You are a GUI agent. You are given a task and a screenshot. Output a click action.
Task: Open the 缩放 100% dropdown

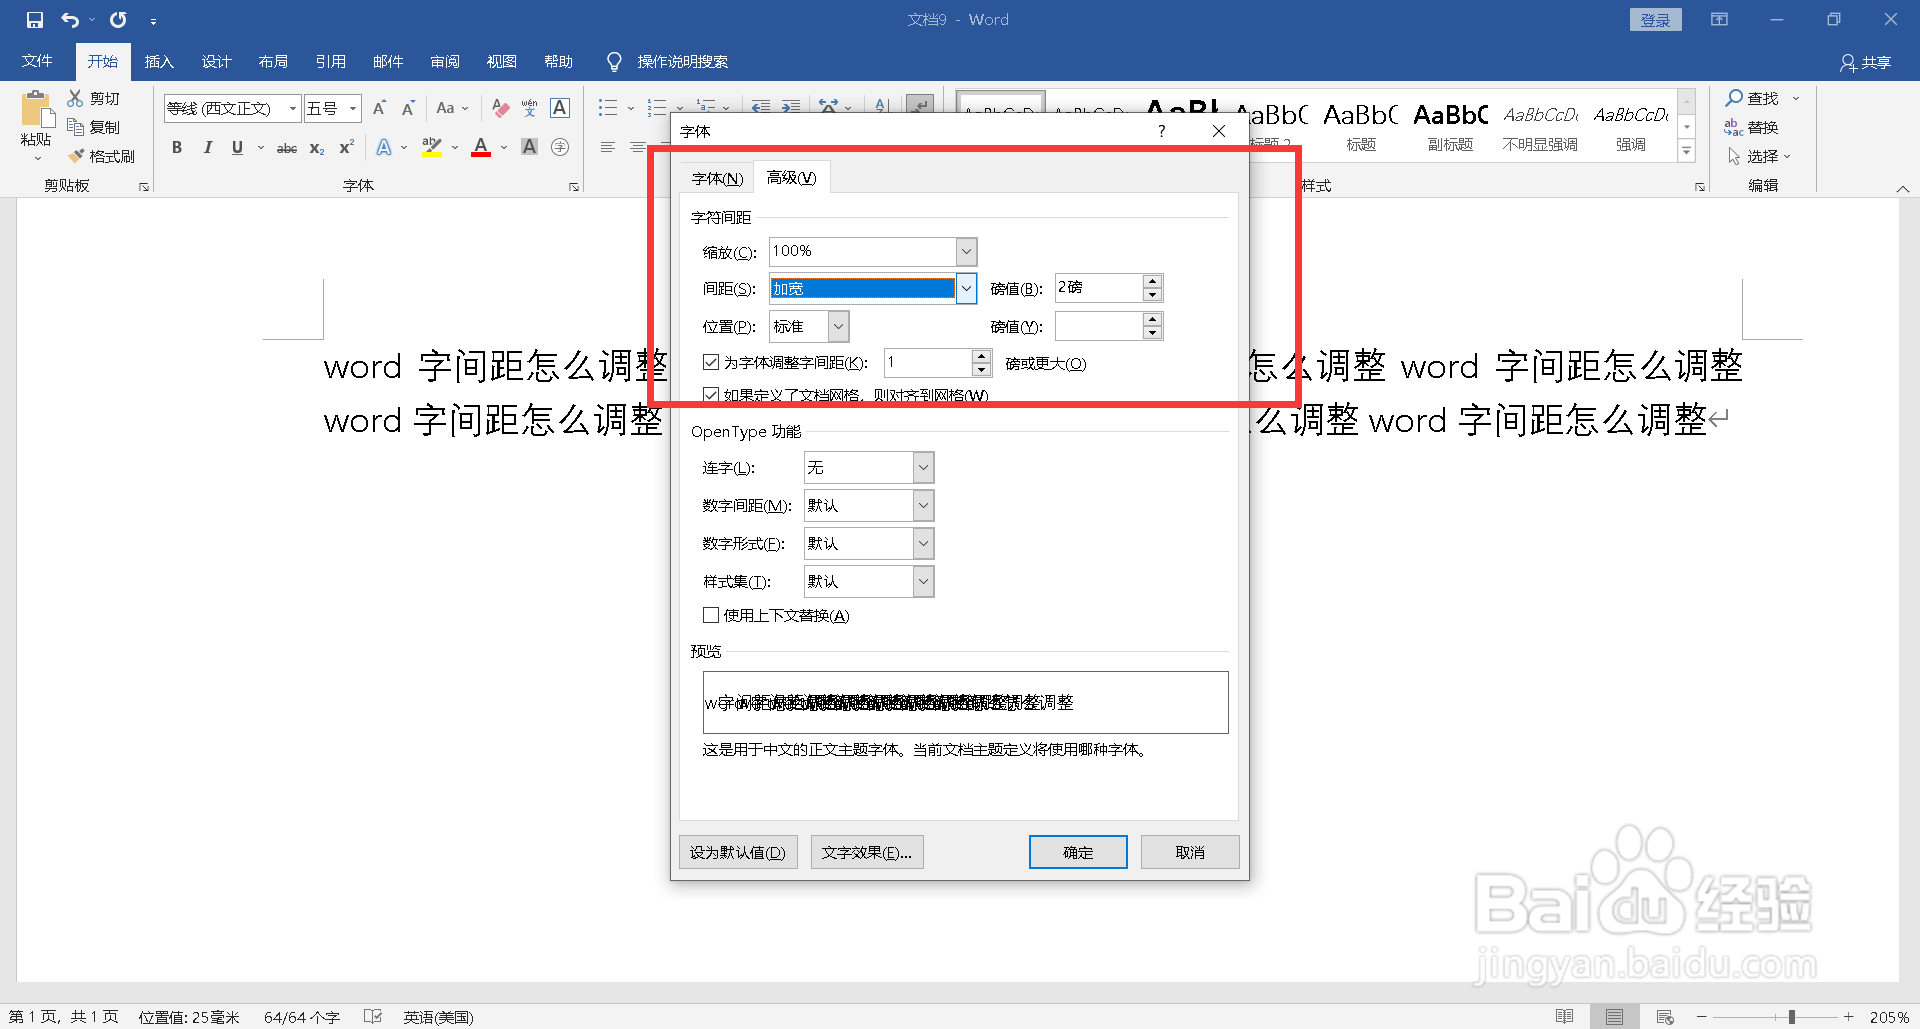[966, 251]
